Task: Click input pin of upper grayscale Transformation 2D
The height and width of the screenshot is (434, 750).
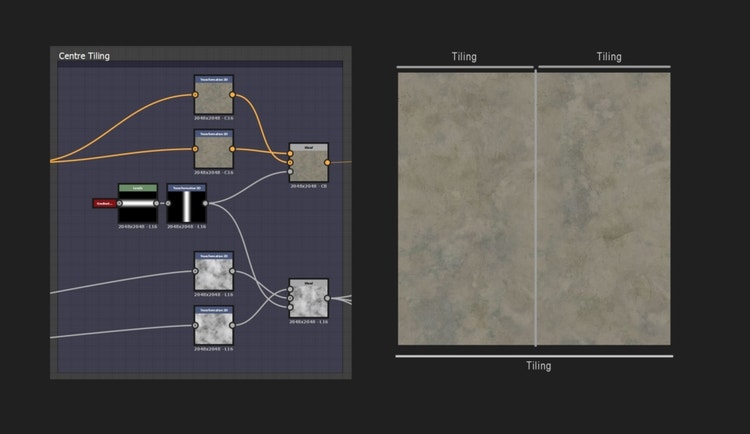Action: click(195, 271)
